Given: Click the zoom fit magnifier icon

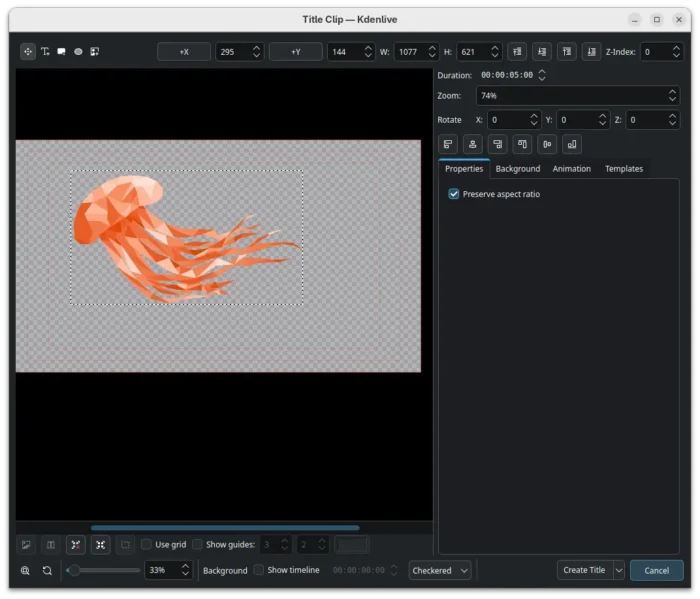Looking at the screenshot, I should (x=26, y=570).
